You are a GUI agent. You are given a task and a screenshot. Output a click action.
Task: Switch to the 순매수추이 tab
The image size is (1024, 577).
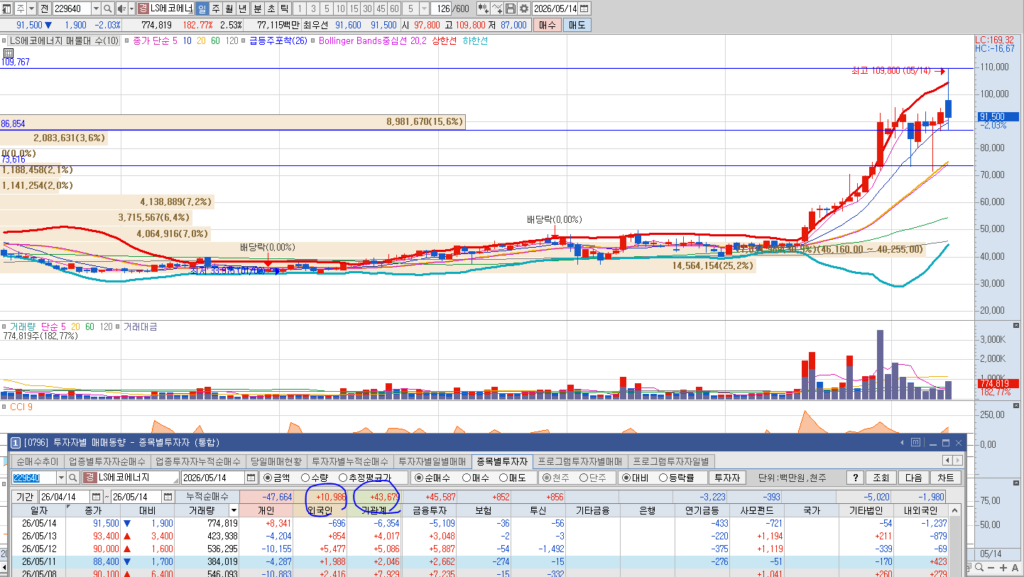37,461
